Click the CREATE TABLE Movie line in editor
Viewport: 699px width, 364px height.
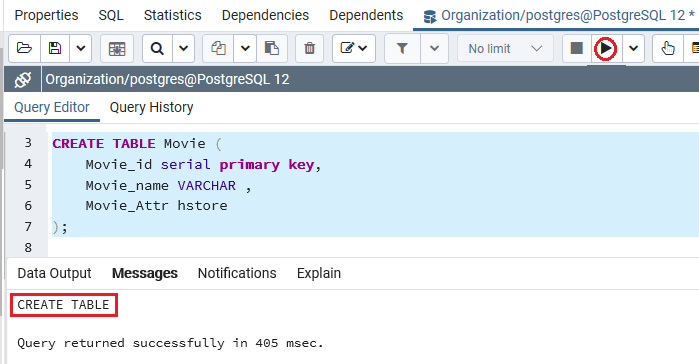point(137,143)
